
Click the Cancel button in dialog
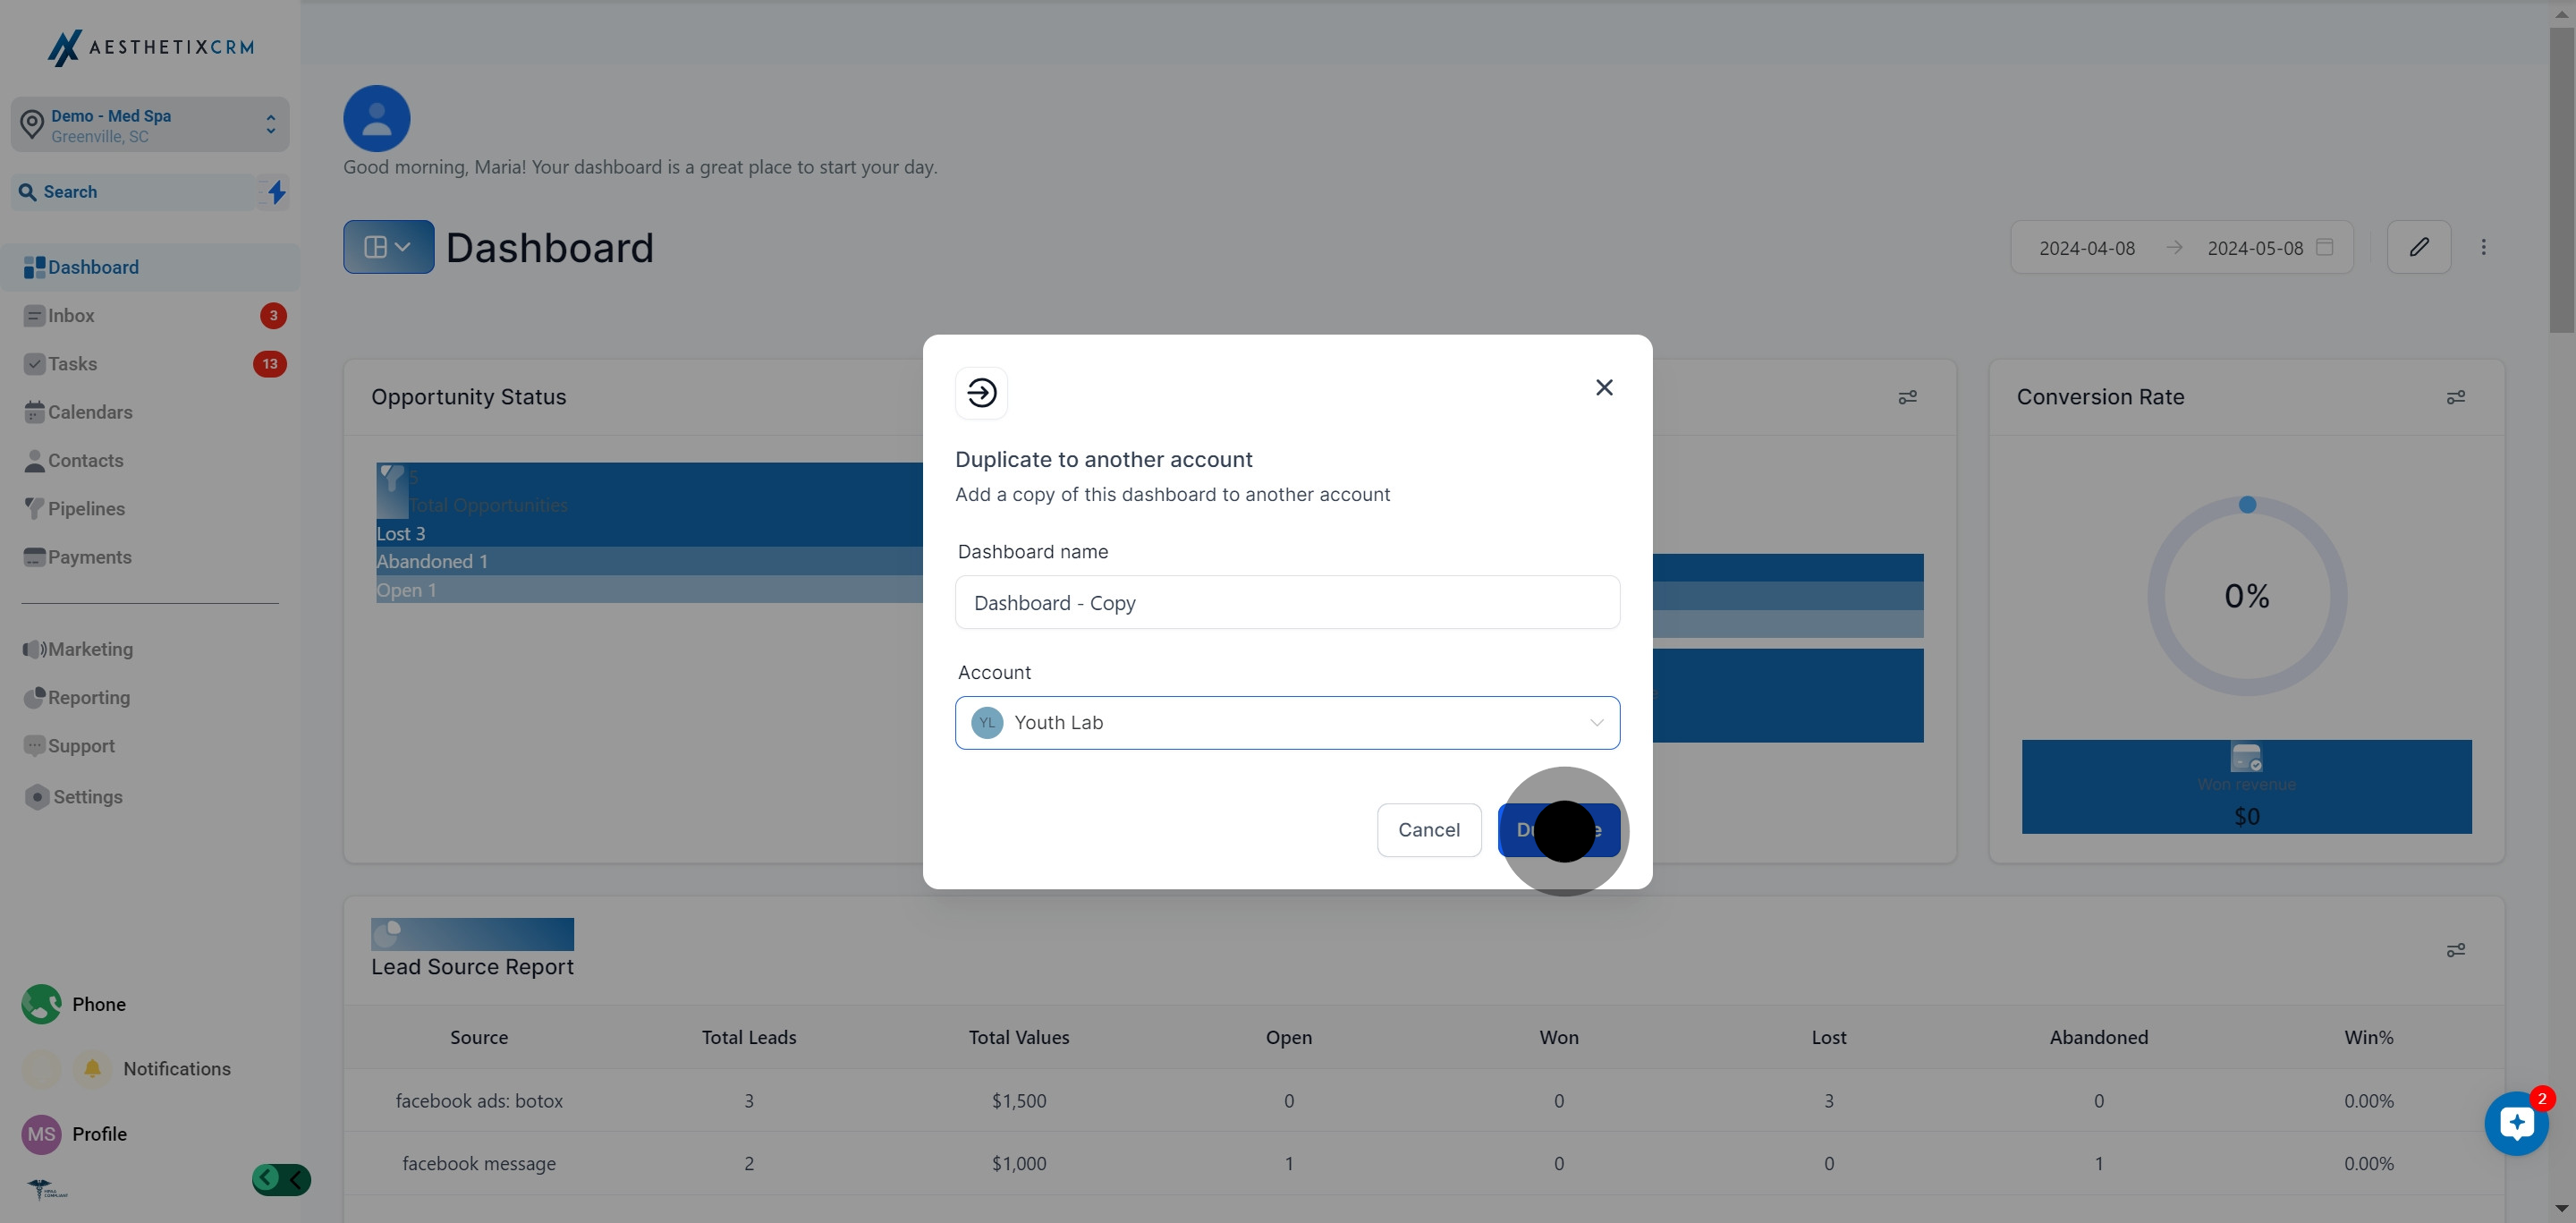(x=1428, y=830)
